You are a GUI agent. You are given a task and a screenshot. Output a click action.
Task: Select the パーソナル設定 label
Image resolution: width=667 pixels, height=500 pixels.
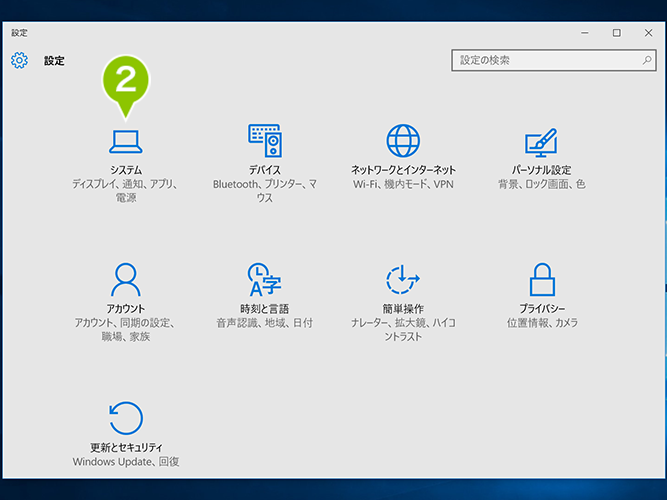tap(542, 170)
